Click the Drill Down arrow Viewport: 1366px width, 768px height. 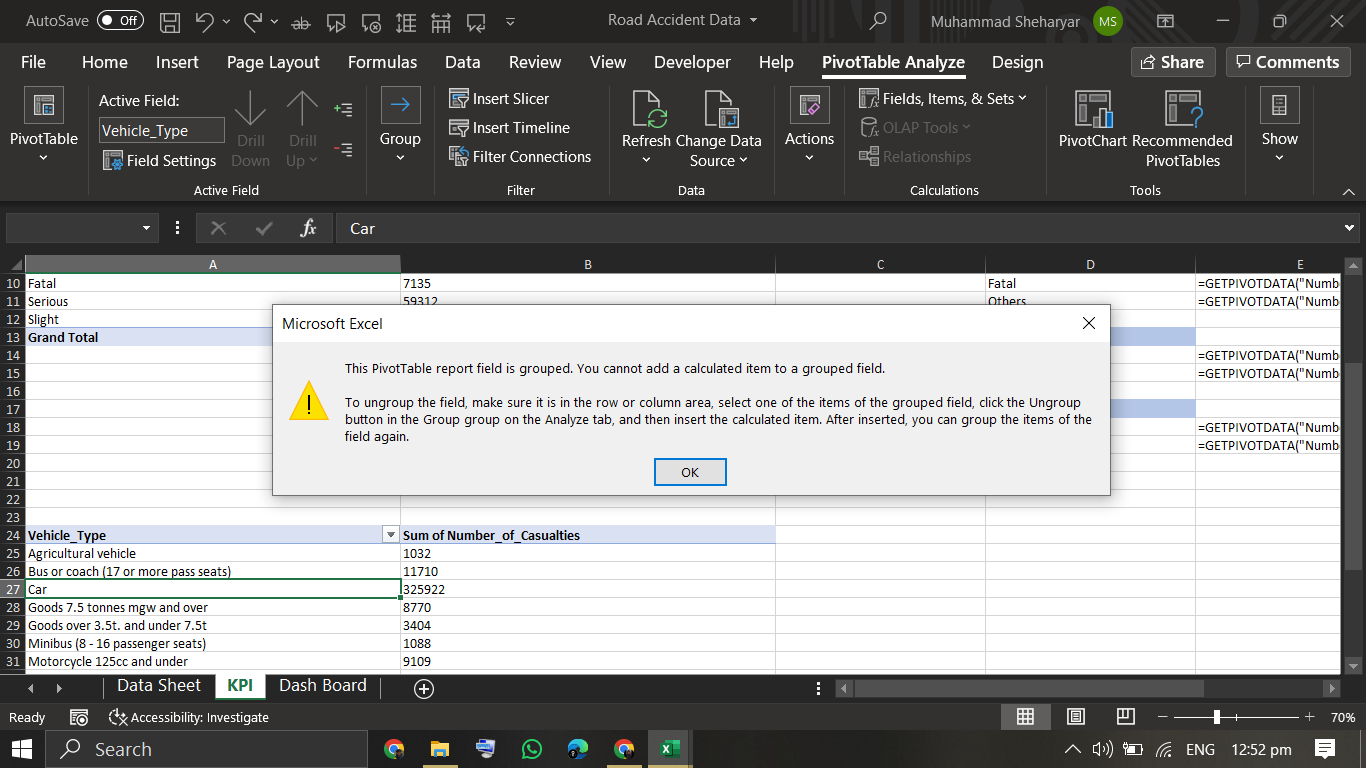(250, 128)
